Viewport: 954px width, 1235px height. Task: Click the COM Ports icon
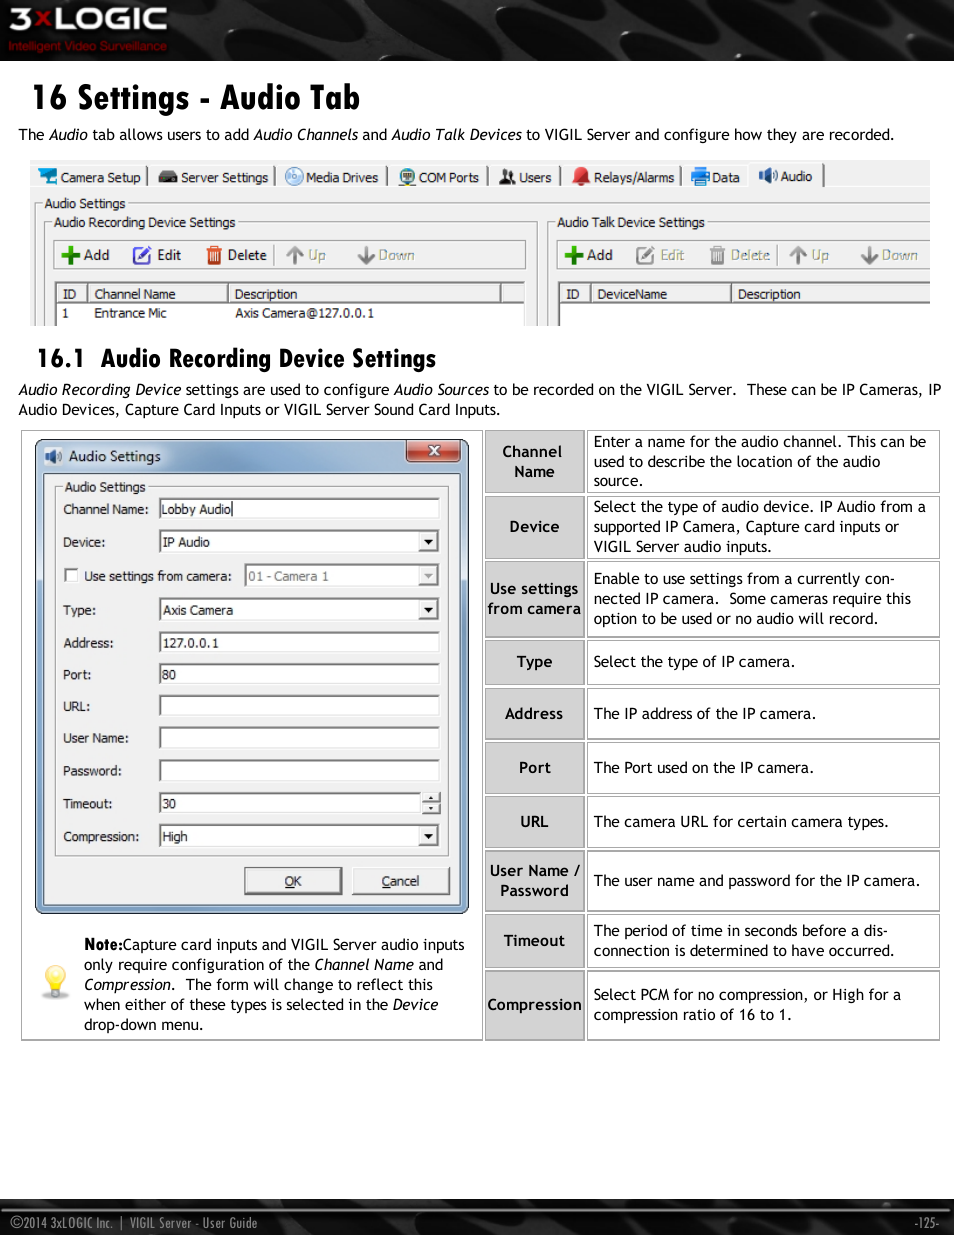(407, 177)
